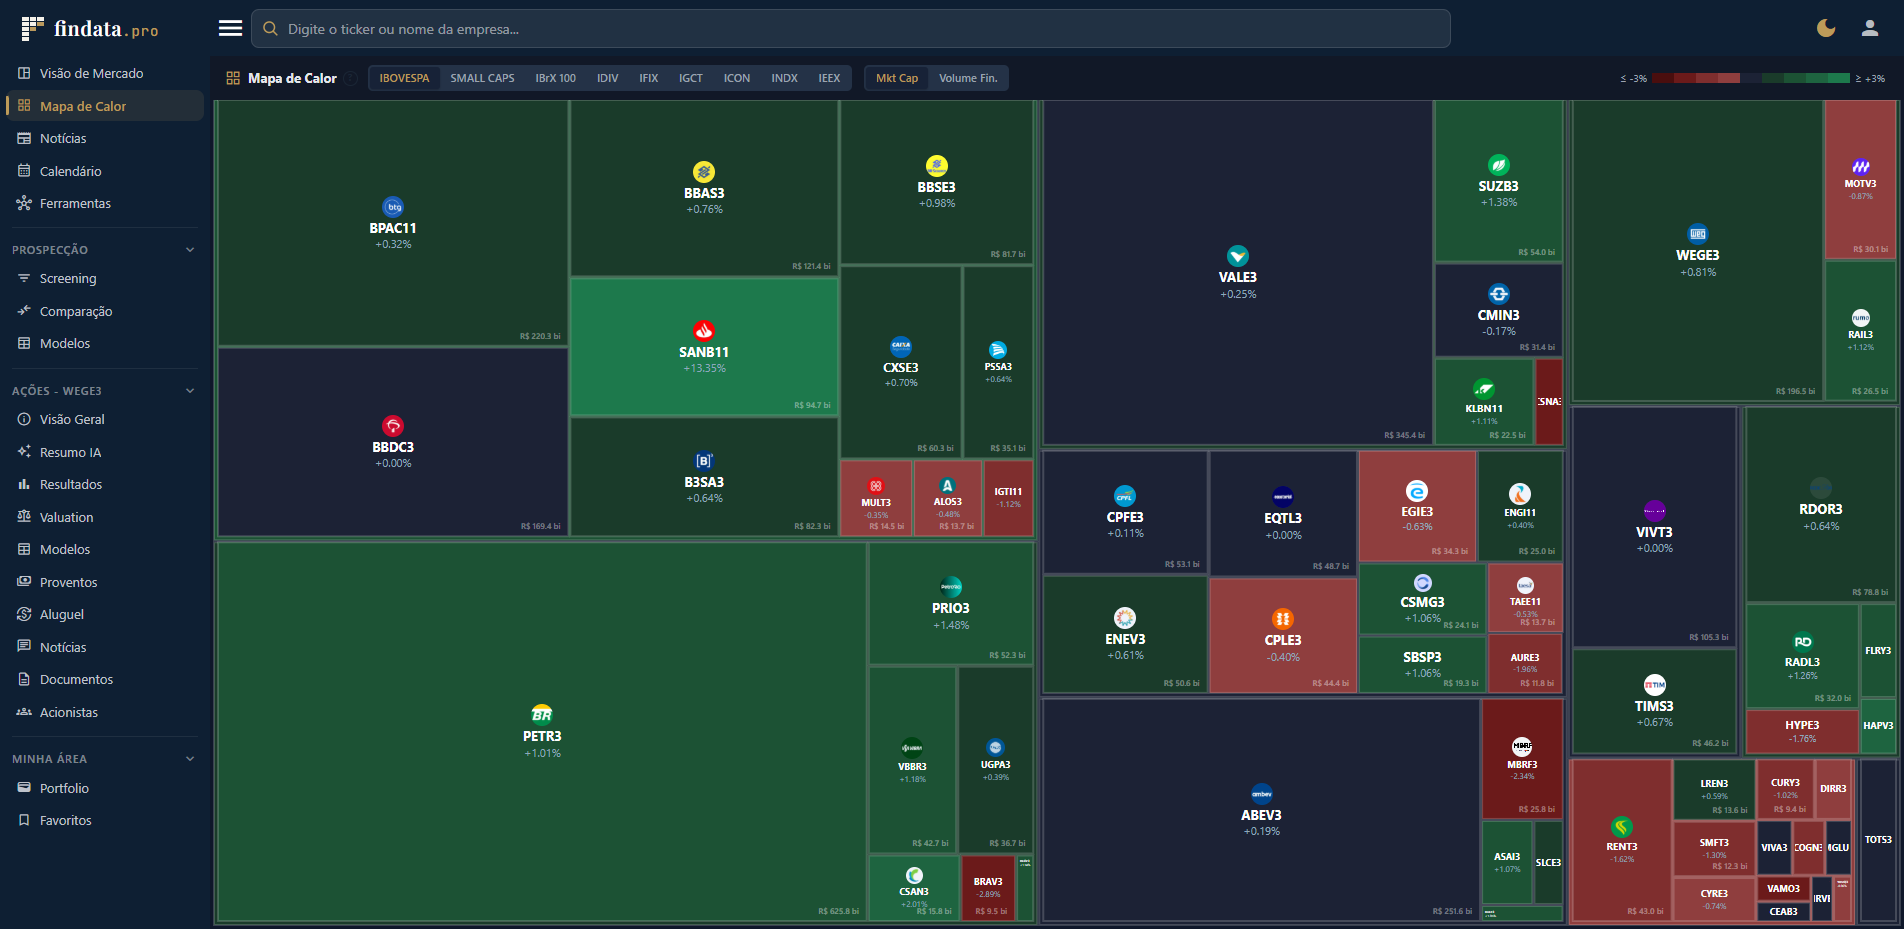Click the MBRF3 ticker label
This screenshot has height=929, width=1904.
(x=1523, y=765)
